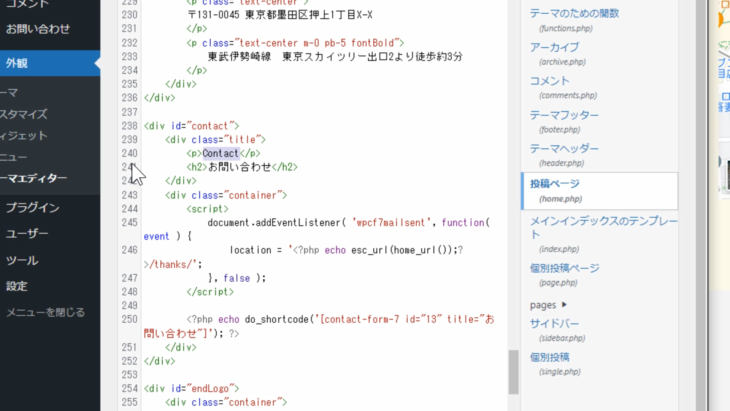Open テーマヘッダー header.php file
Screen dimensions: 730x411
click(564, 148)
